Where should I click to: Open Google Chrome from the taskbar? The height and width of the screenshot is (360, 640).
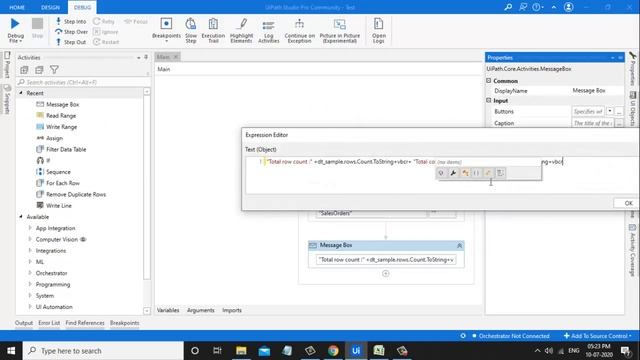[x=333, y=351]
